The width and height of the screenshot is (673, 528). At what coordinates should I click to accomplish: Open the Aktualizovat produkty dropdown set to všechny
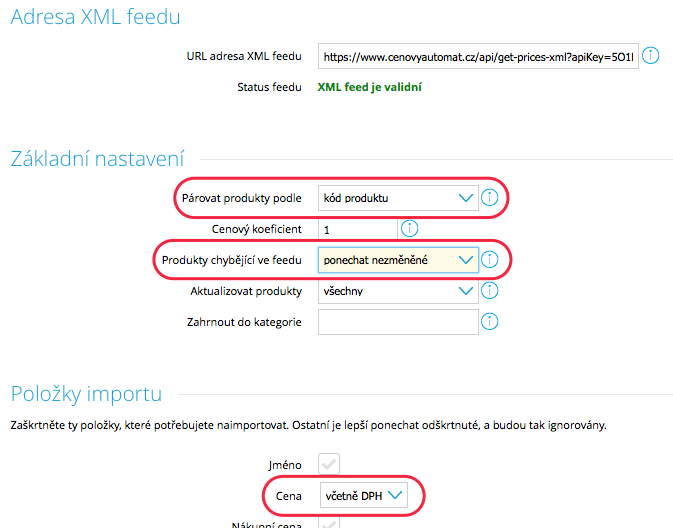pyautogui.click(x=397, y=291)
